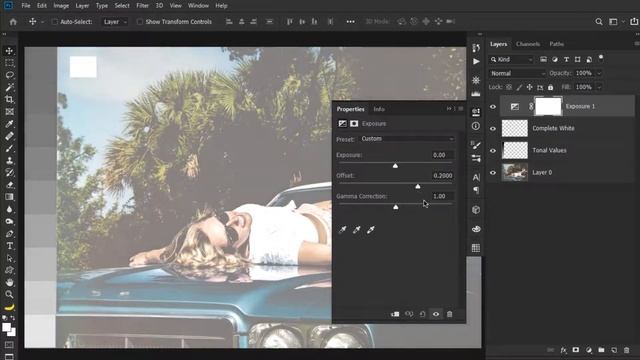The image size is (640, 360).
Task: Open the Opacity dropdown arrow
Action: coord(599,73)
